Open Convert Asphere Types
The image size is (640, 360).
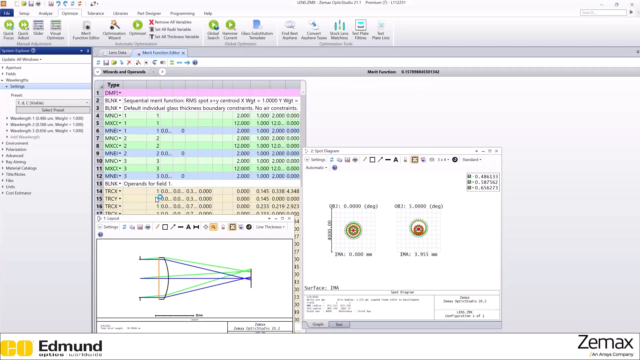(x=313, y=30)
